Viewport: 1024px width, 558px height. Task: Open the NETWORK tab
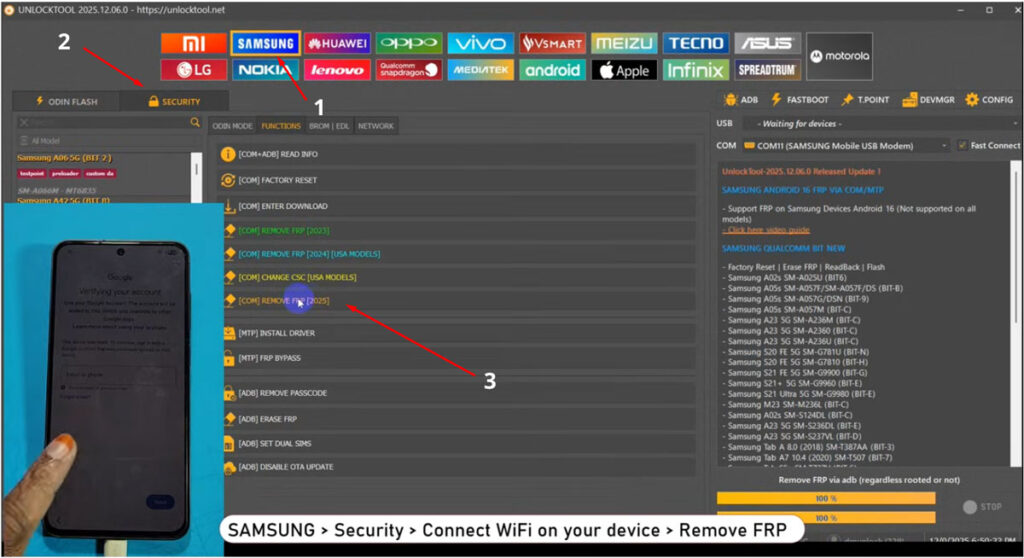point(376,126)
